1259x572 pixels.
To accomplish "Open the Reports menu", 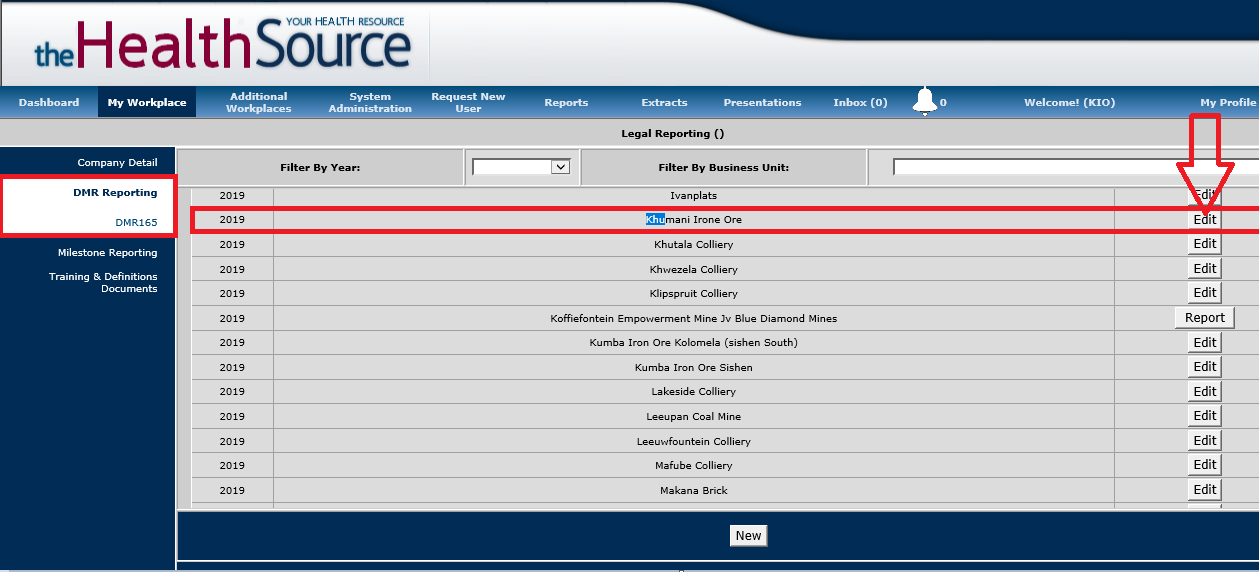I will (566, 102).
